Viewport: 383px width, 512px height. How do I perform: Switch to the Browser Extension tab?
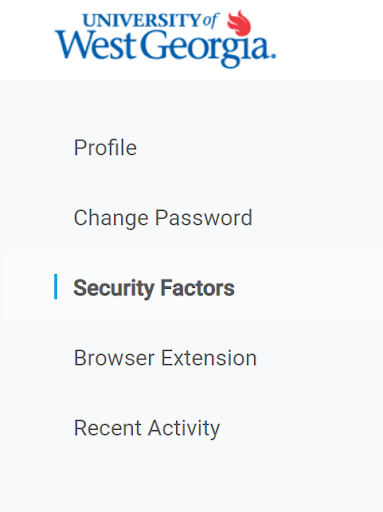coord(165,358)
